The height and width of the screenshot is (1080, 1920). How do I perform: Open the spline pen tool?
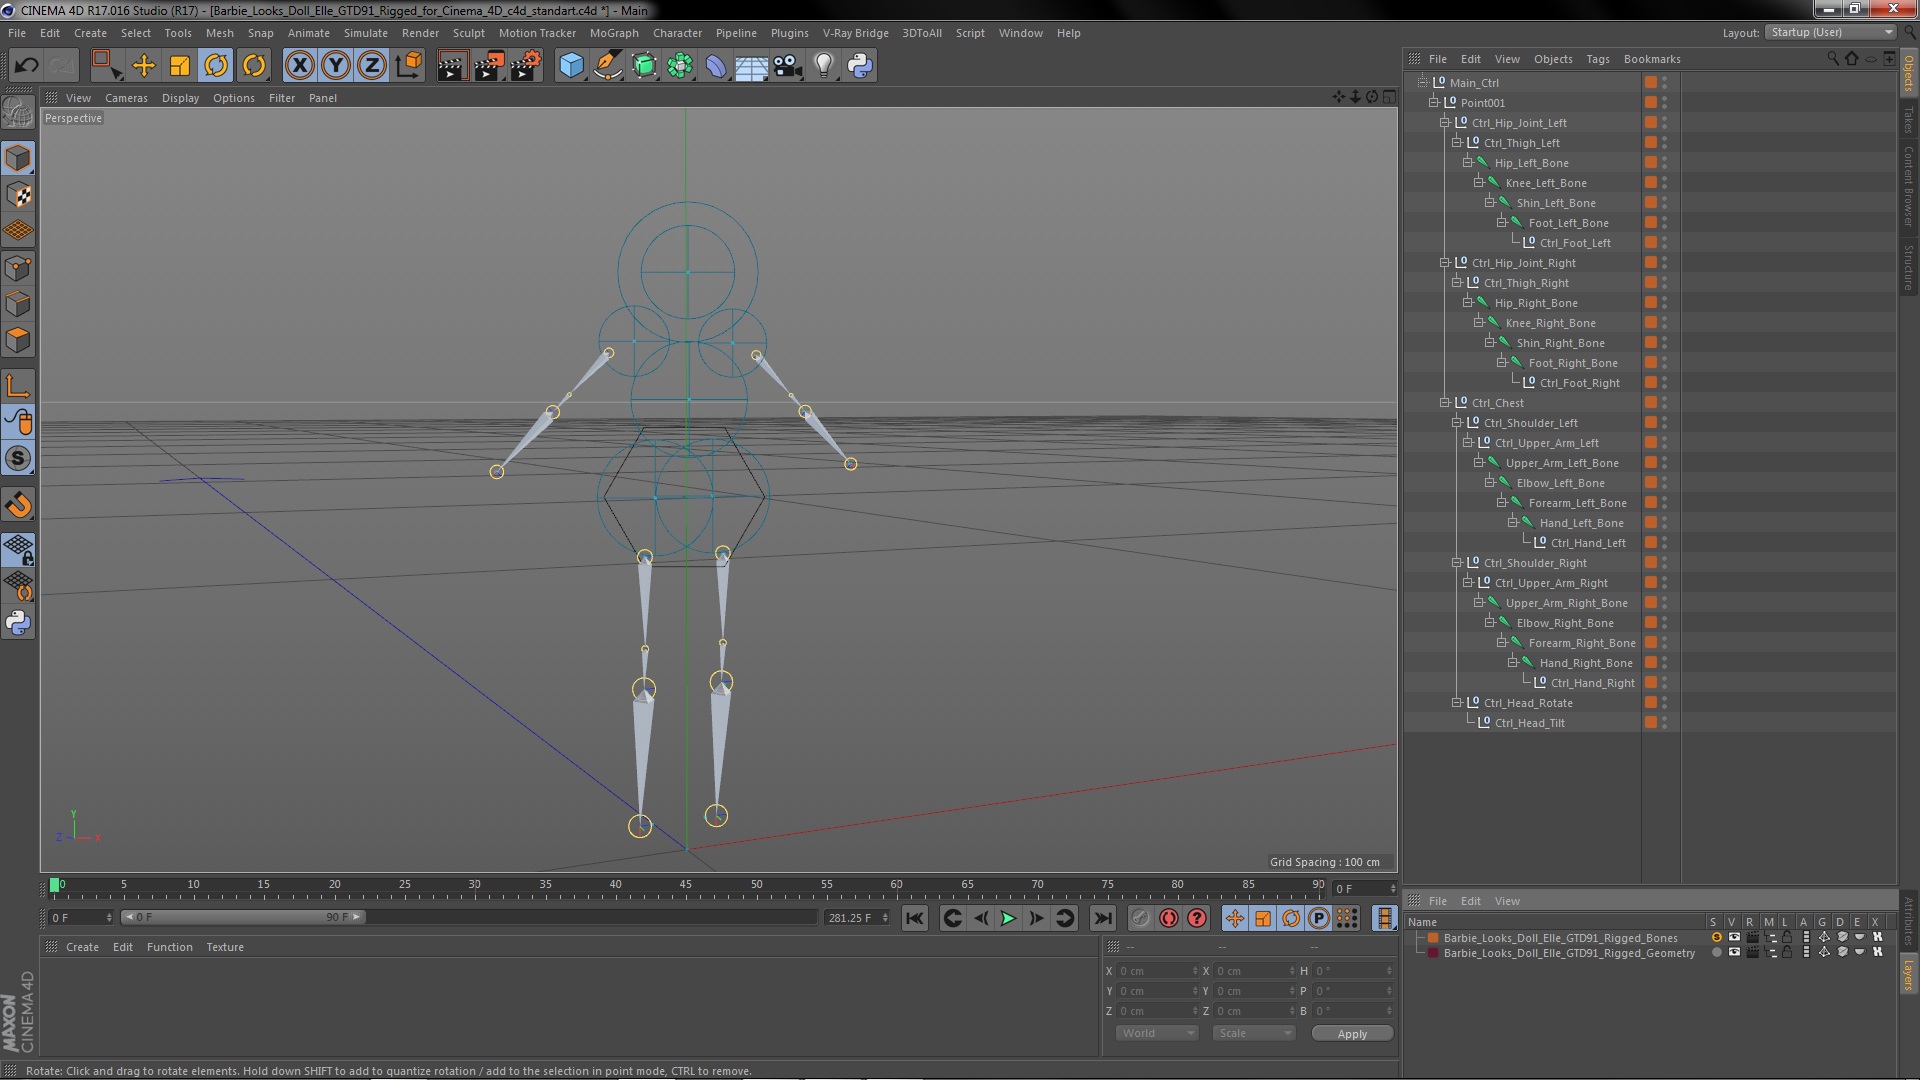(x=607, y=66)
